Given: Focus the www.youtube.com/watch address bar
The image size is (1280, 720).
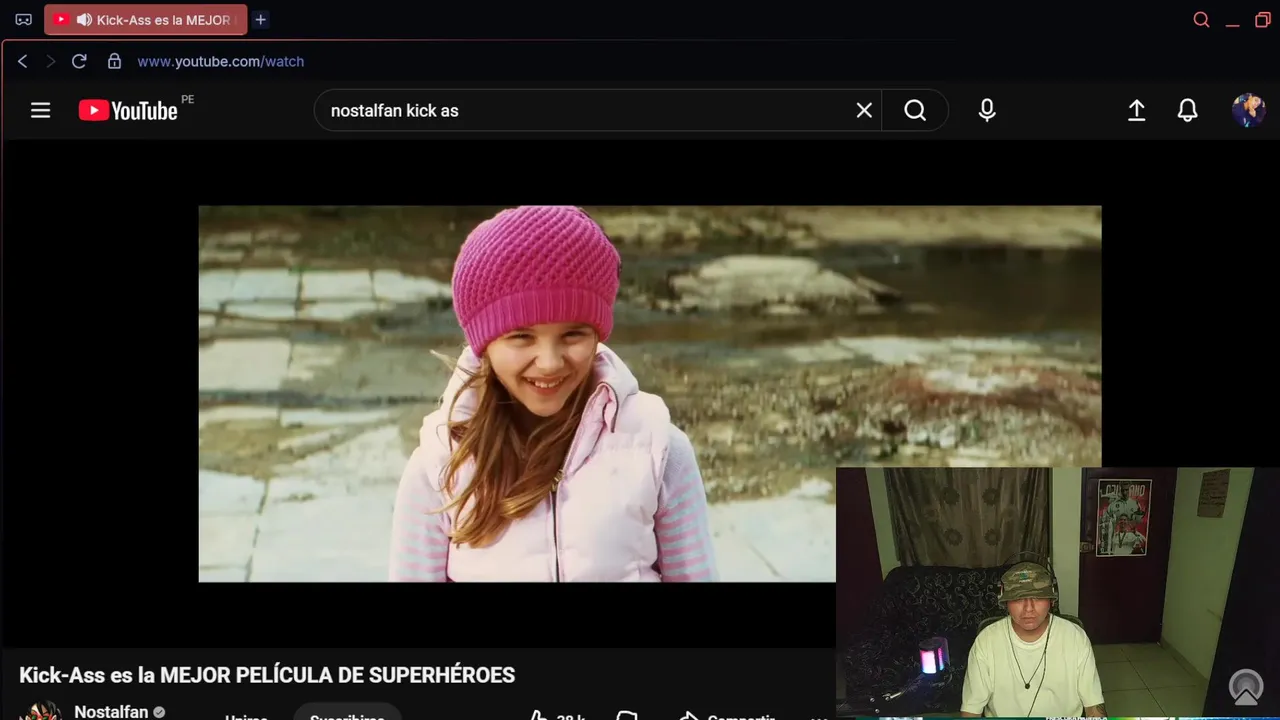Looking at the screenshot, I should click(x=220, y=61).
